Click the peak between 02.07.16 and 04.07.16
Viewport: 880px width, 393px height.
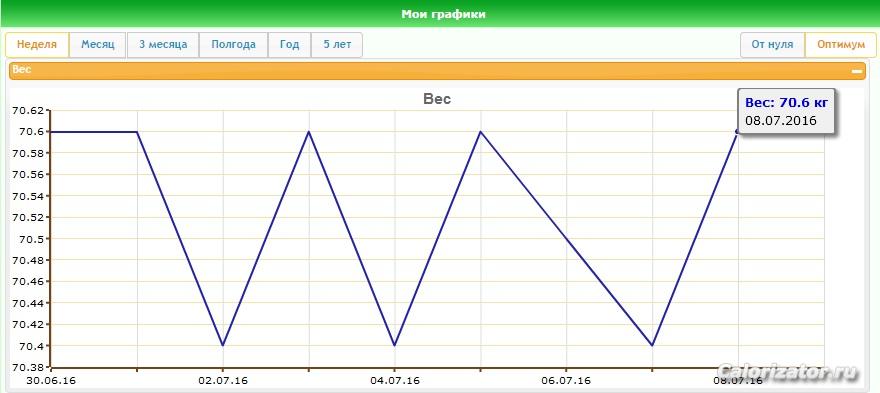tap(309, 131)
